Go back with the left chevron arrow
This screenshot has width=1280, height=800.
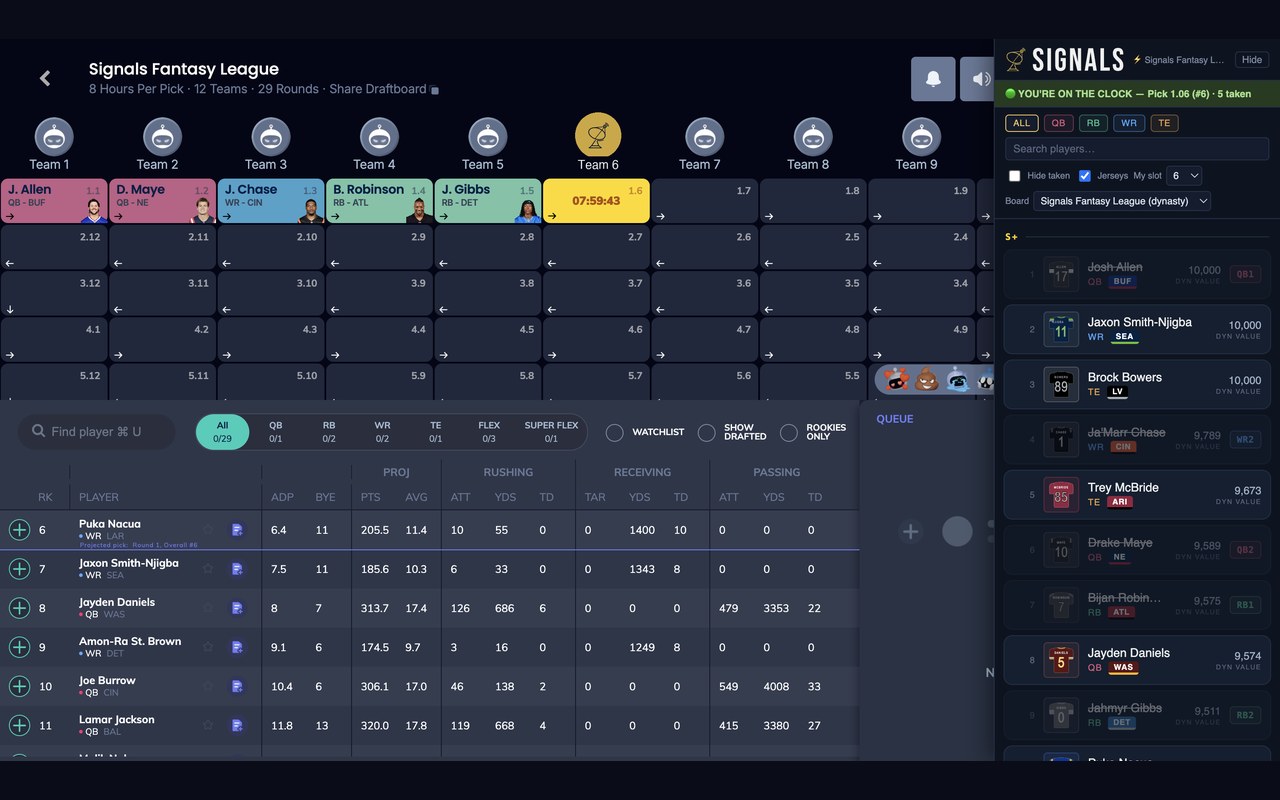(45, 78)
